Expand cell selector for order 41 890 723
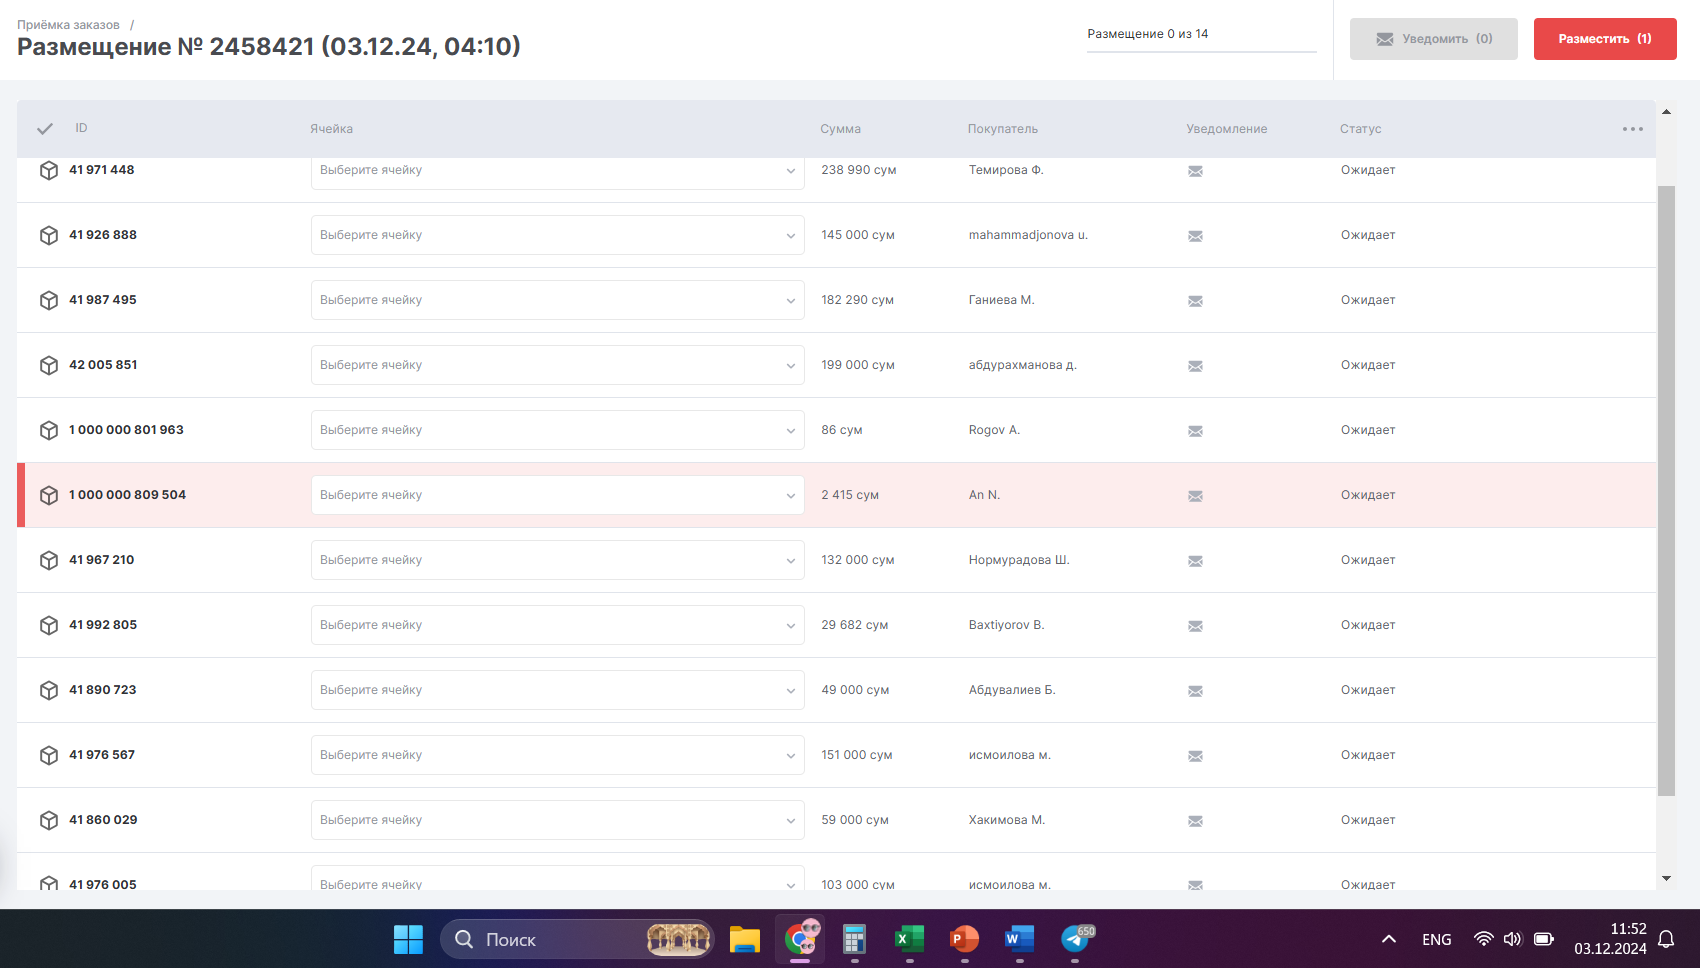Image resolution: width=1700 pixels, height=968 pixels. coord(558,690)
